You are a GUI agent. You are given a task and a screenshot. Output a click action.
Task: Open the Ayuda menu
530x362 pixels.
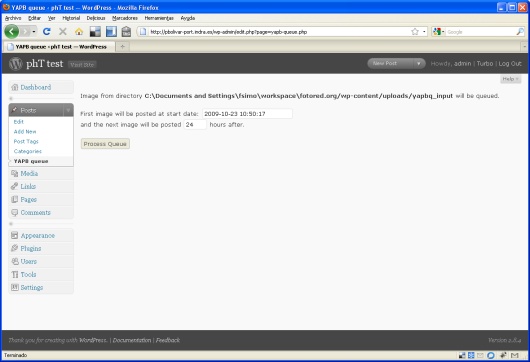188,18
